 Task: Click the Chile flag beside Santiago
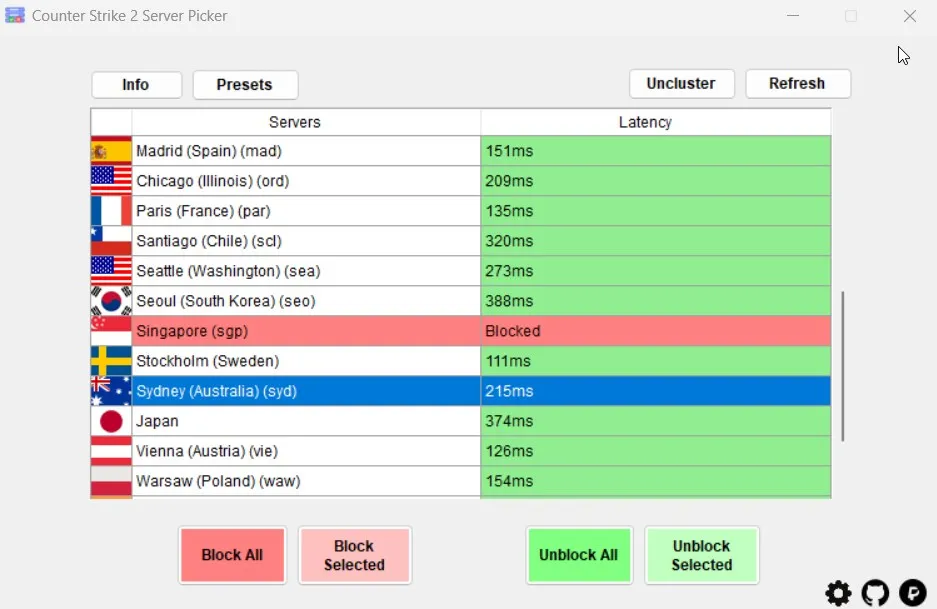point(111,241)
